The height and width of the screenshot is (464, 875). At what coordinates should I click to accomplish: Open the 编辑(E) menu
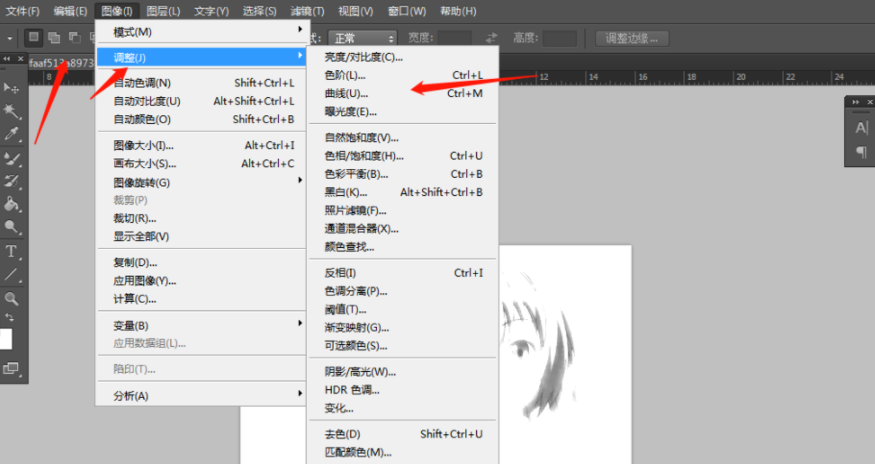click(70, 11)
